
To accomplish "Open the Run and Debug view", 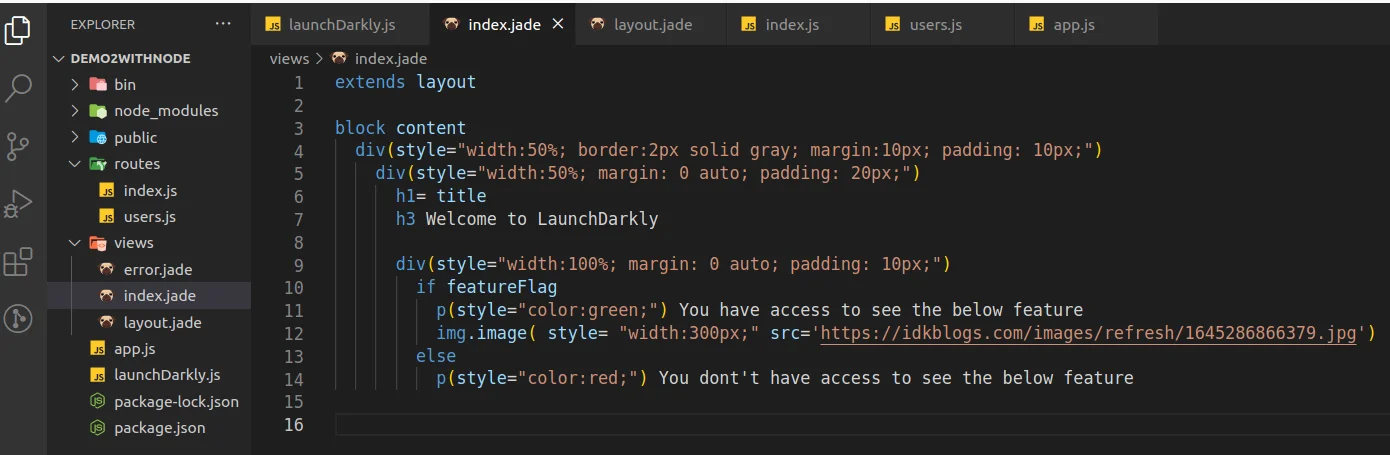I will click(x=18, y=204).
